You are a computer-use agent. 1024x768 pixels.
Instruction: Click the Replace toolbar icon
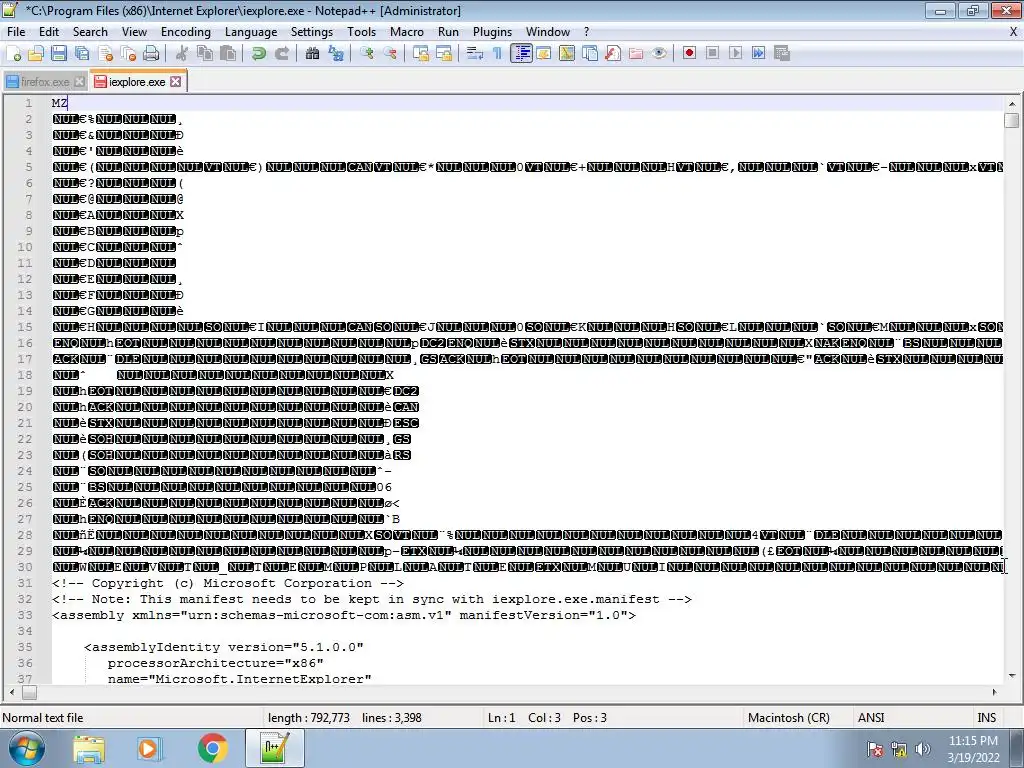(336, 54)
